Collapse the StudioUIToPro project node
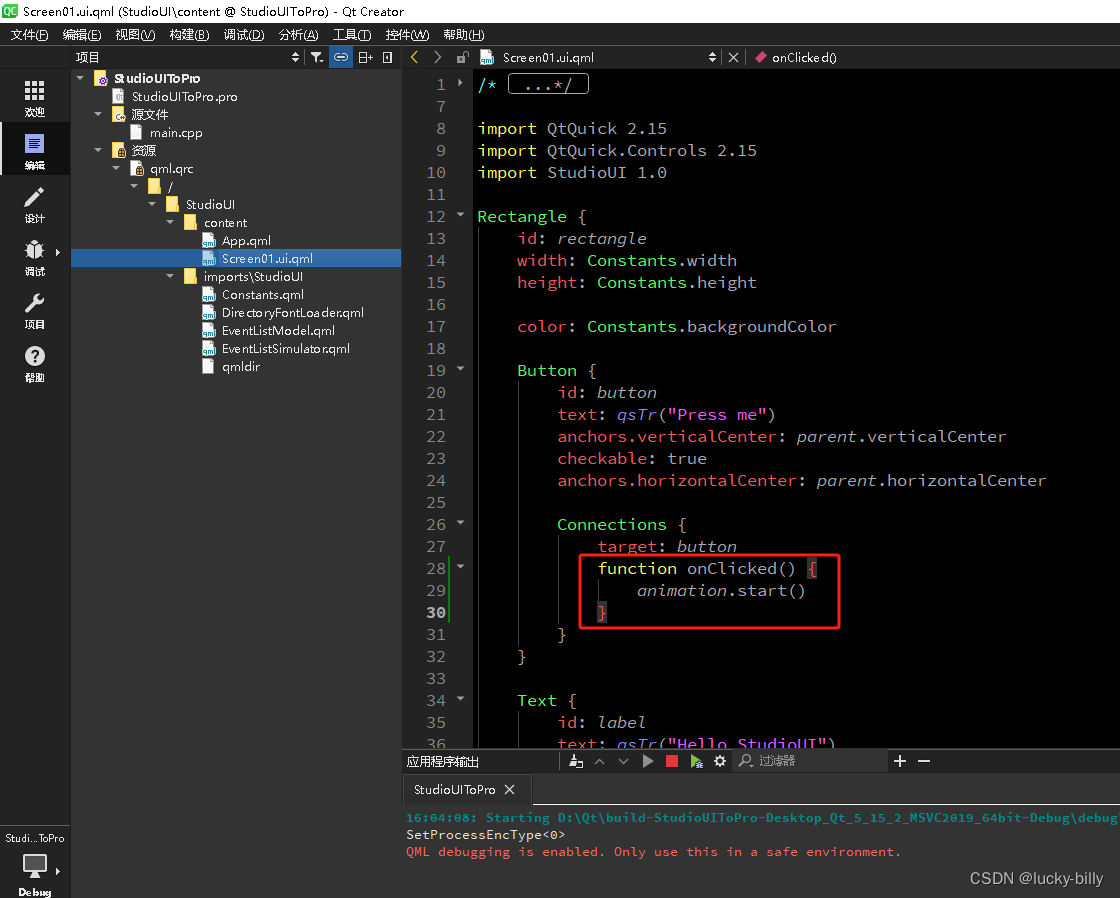1120x898 pixels. pos(80,78)
